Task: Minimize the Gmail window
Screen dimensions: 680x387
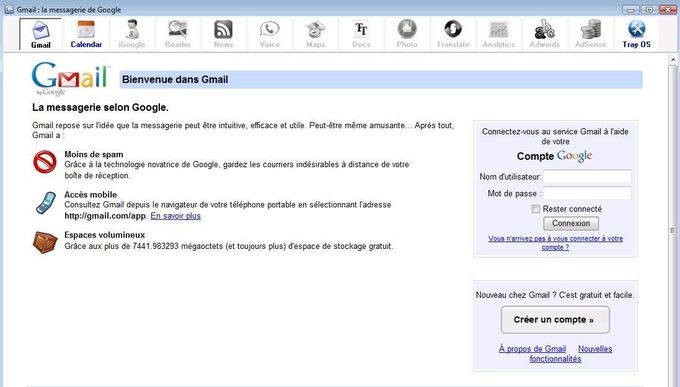Action: 631,9
